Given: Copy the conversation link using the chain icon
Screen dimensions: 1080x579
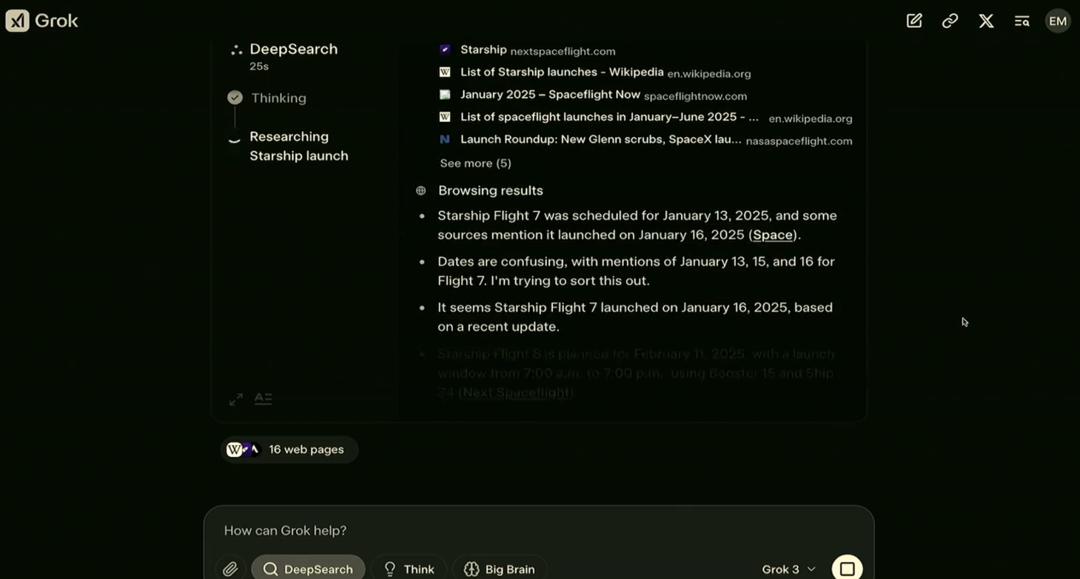Looking at the screenshot, I should [x=949, y=20].
